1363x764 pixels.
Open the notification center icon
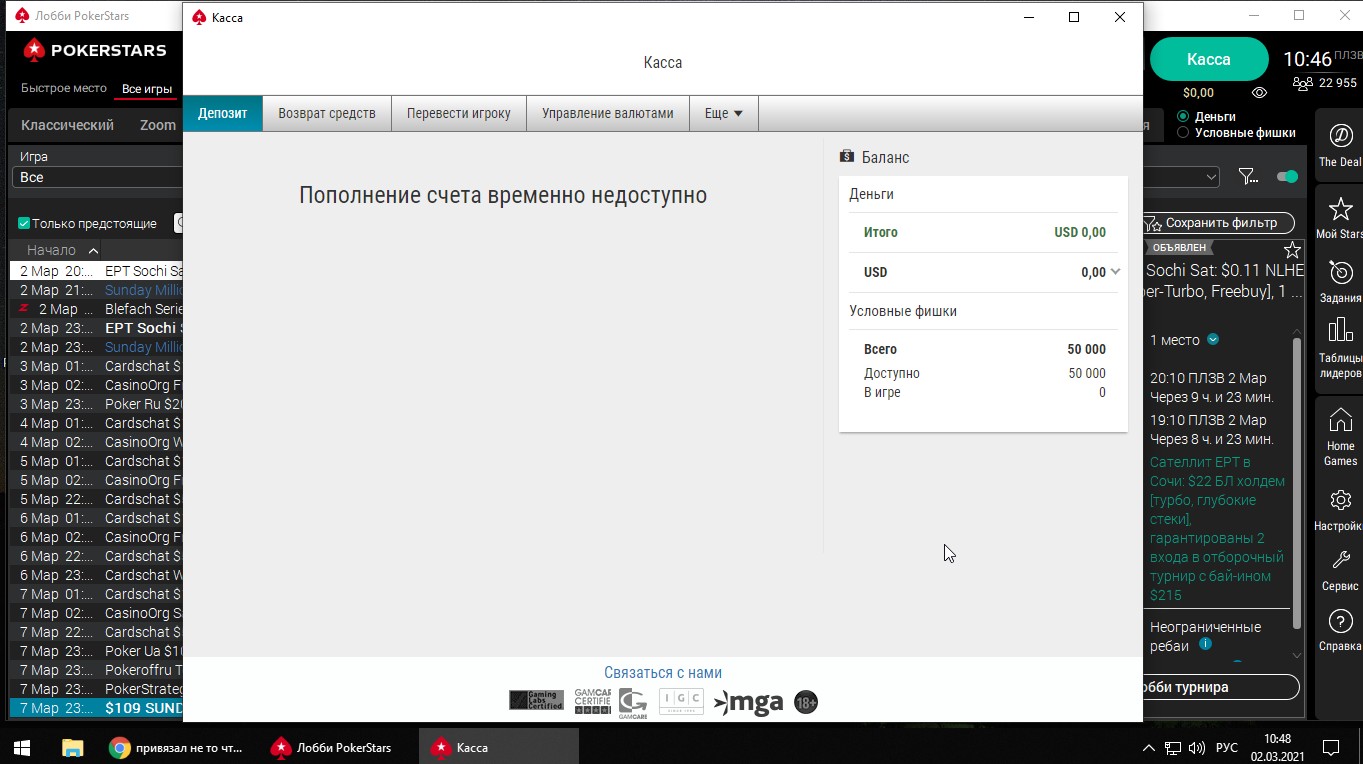[1331, 747]
